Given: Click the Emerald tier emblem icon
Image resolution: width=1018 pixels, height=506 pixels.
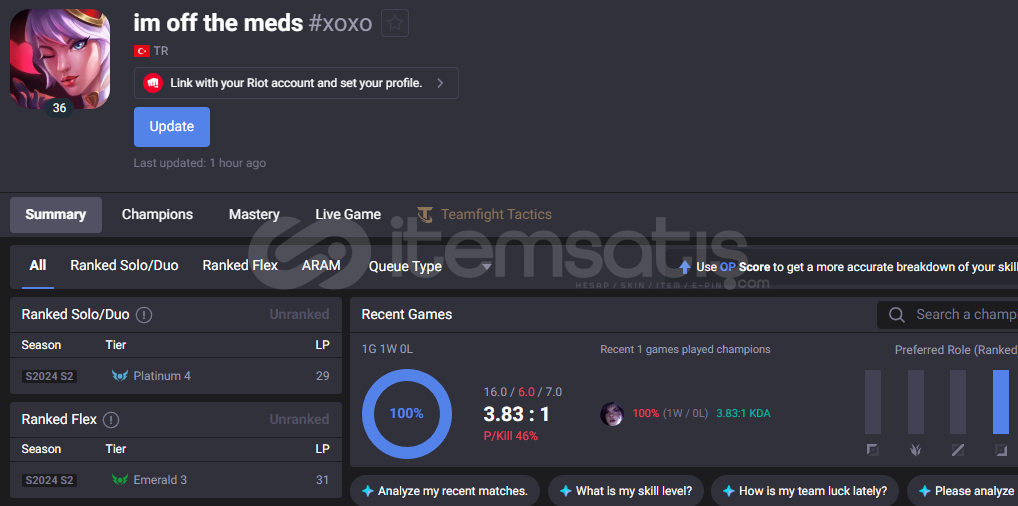Looking at the screenshot, I should point(119,480).
